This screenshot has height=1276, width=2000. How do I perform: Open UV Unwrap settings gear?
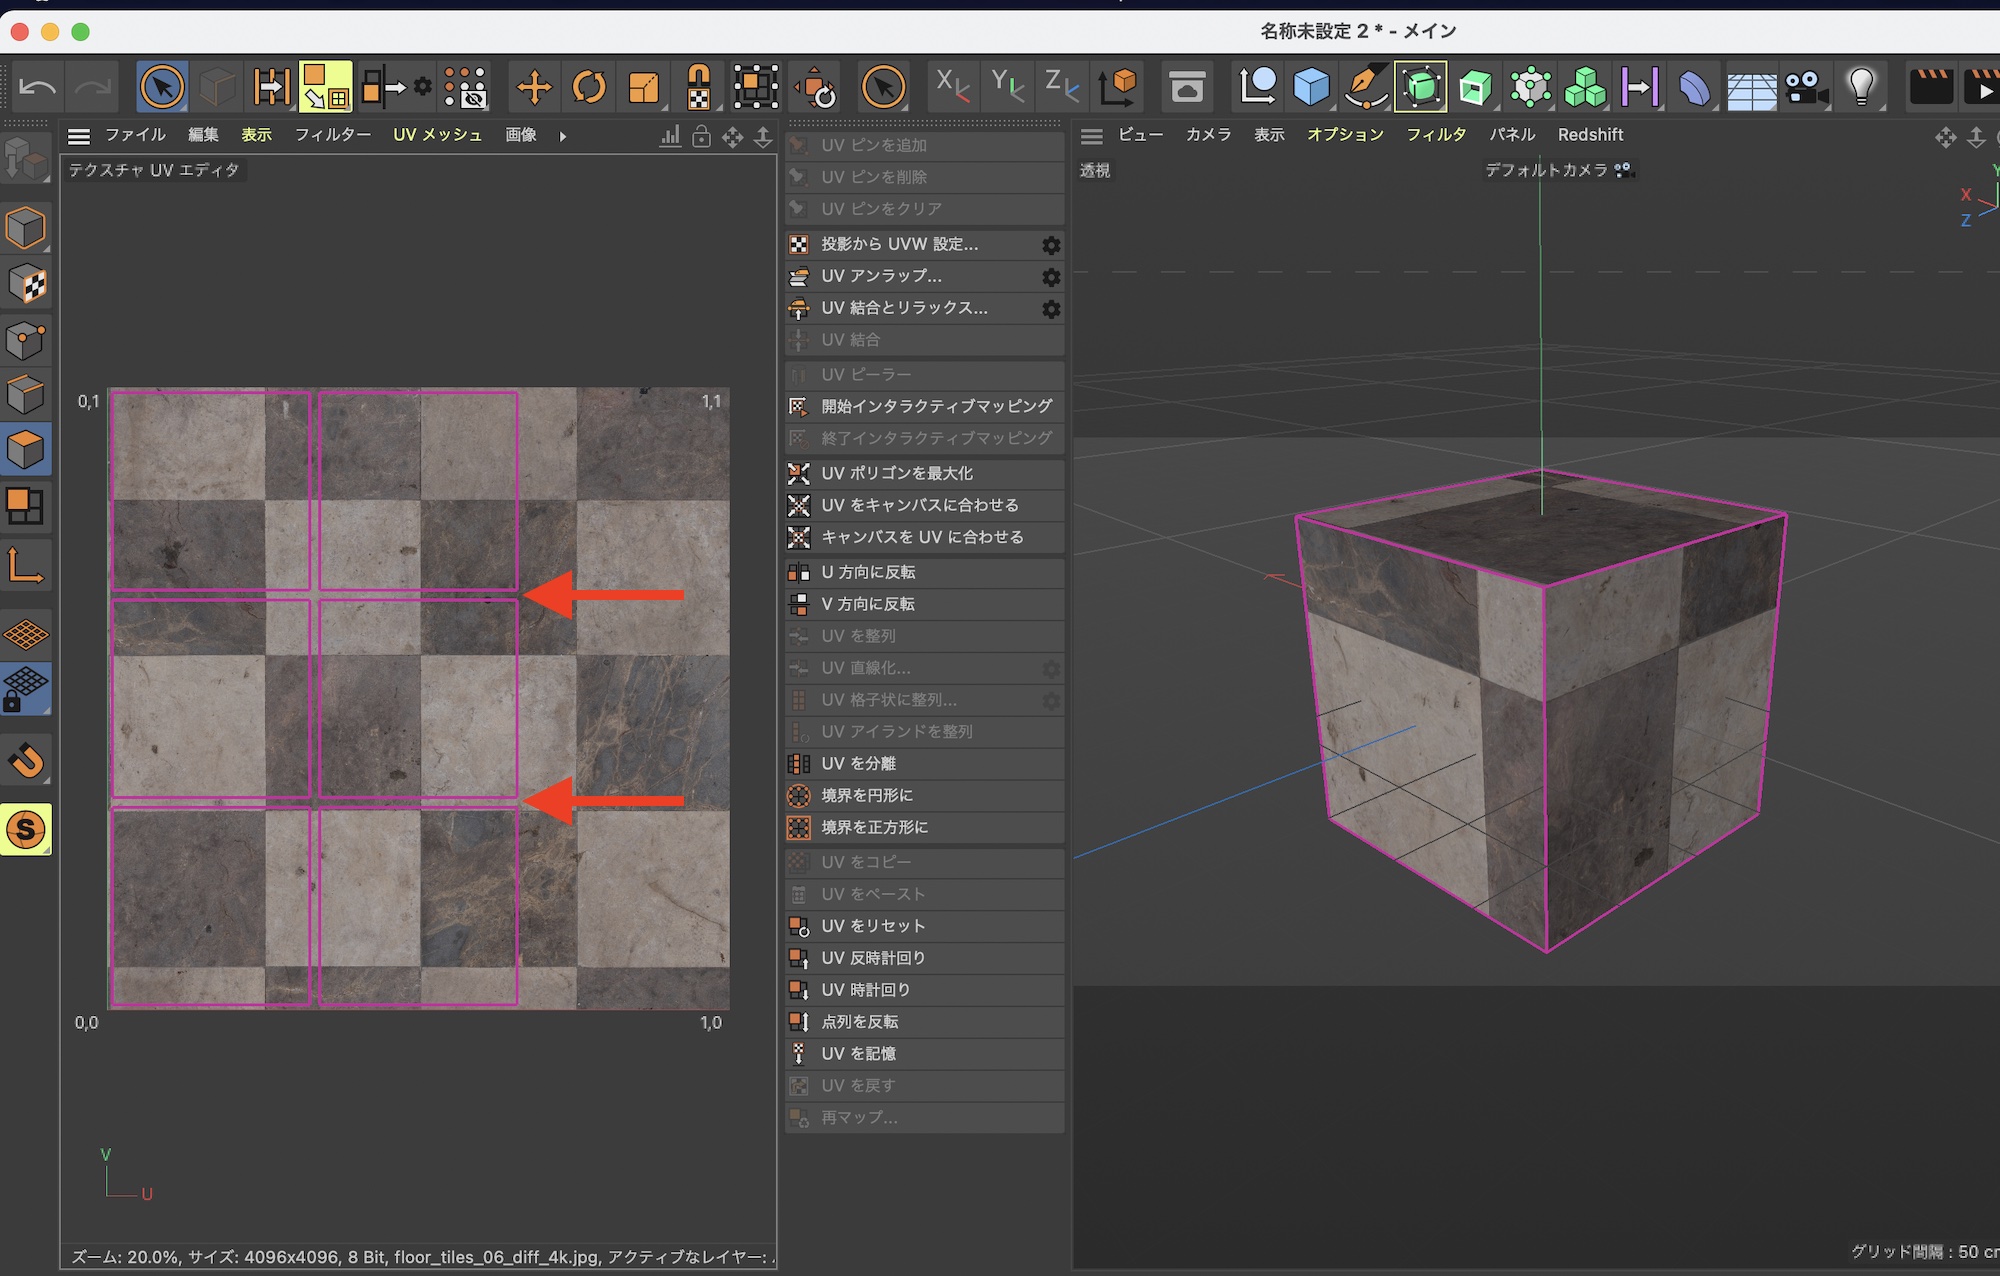coord(1051,277)
